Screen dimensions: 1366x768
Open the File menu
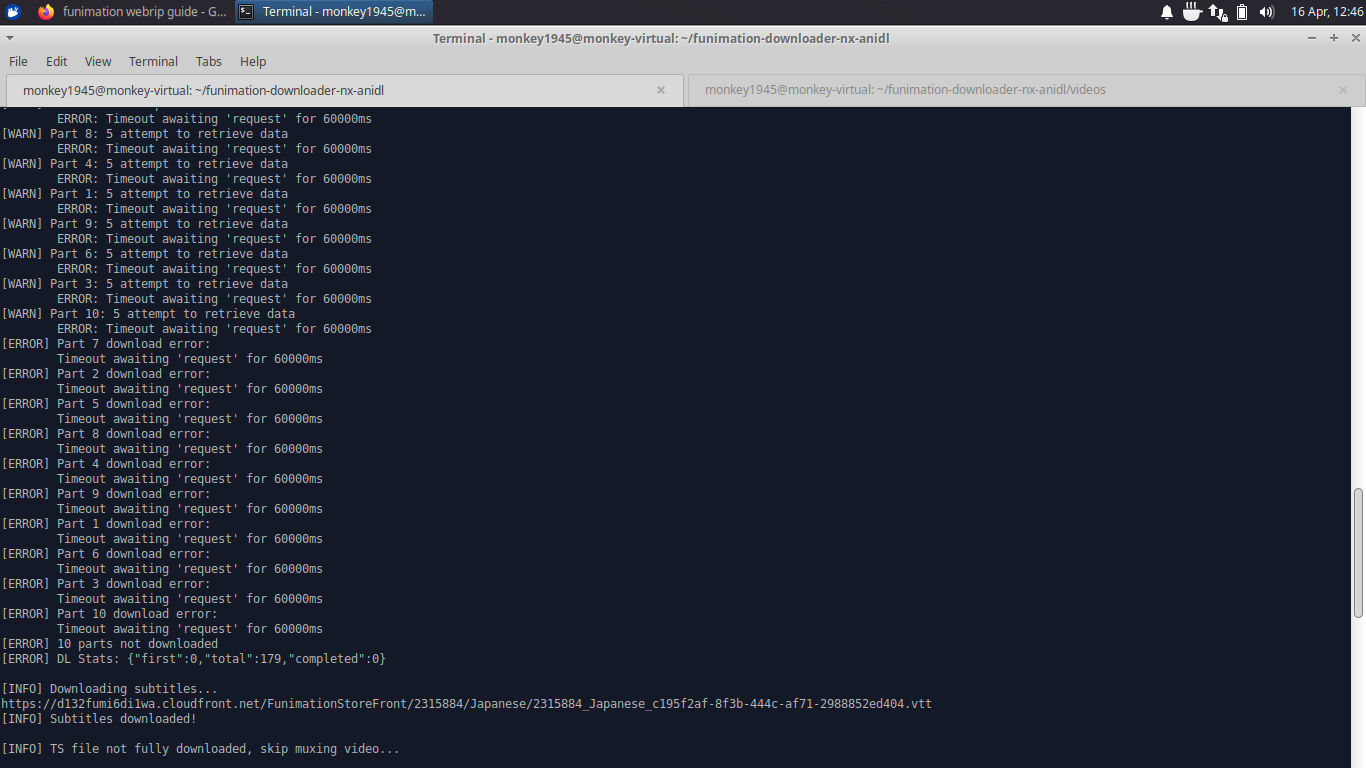[18, 61]
